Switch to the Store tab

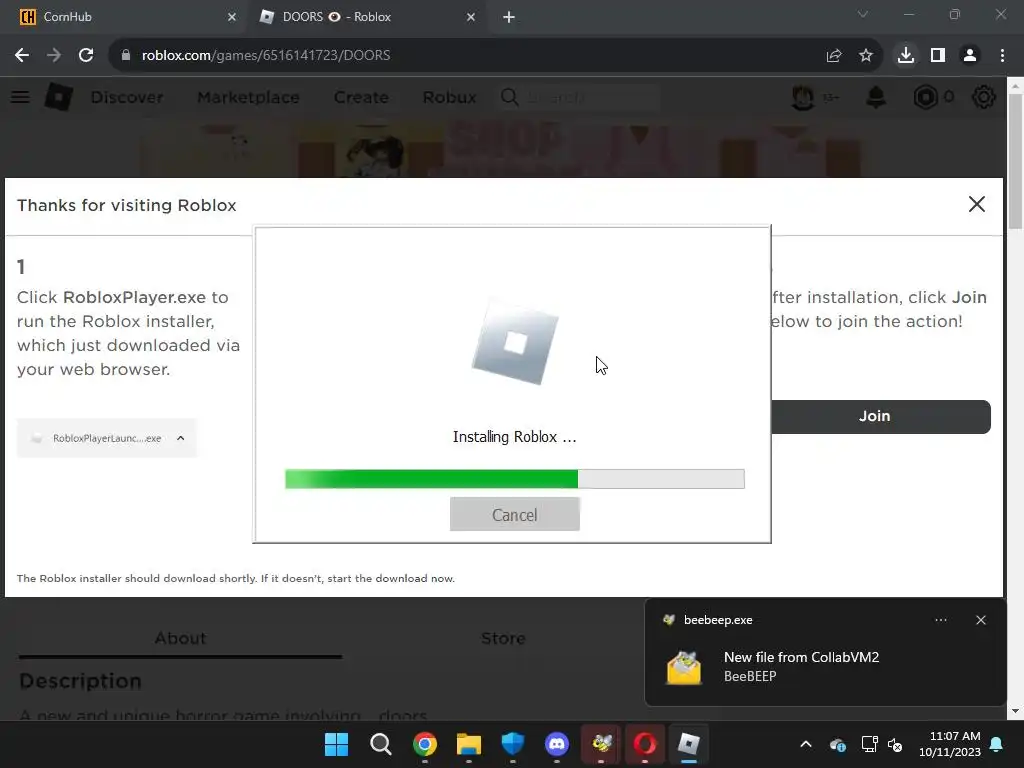click(503, 638)
